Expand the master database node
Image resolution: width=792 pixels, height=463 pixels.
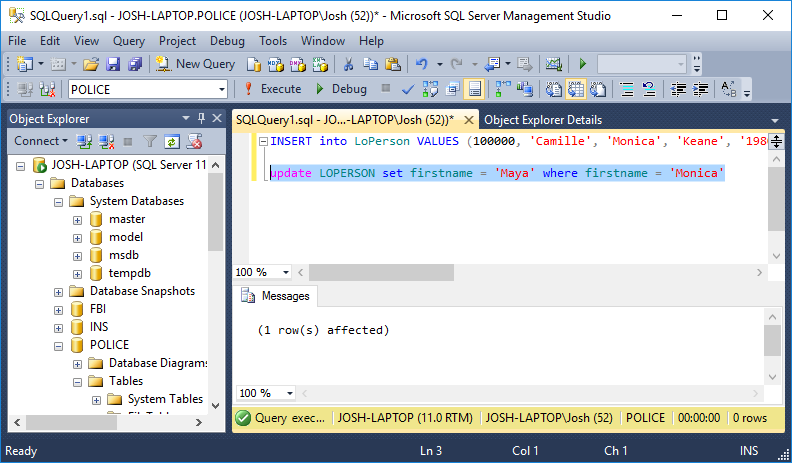point(77,220)
